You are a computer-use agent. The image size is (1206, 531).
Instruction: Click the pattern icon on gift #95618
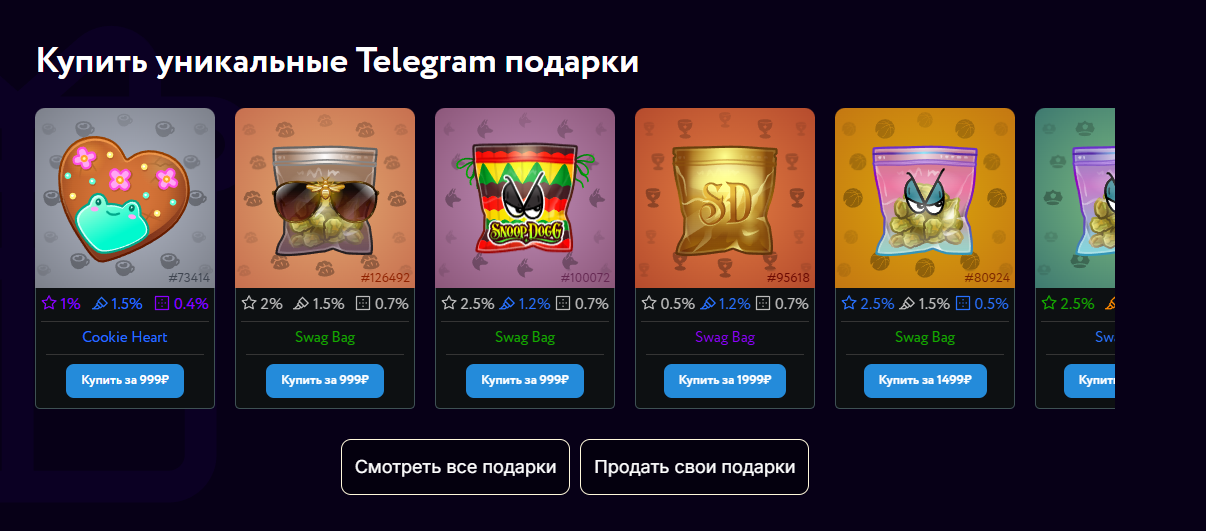pyautogui.click(x=763, y=303)
